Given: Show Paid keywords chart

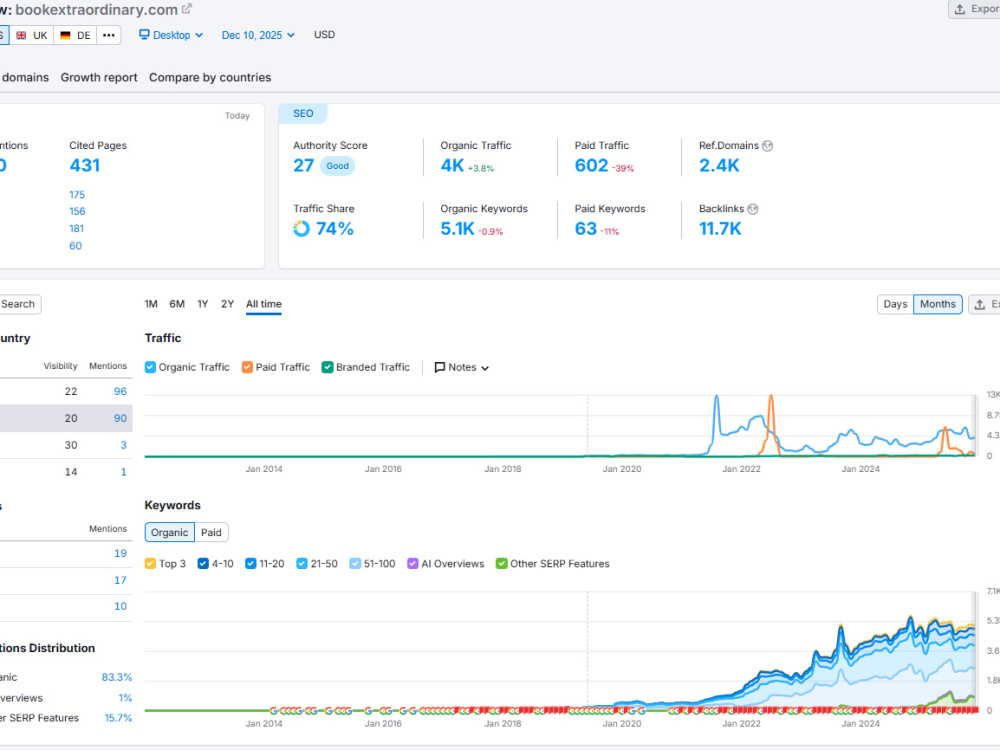Looking at the screenshot, I should (x=211, y=533).
